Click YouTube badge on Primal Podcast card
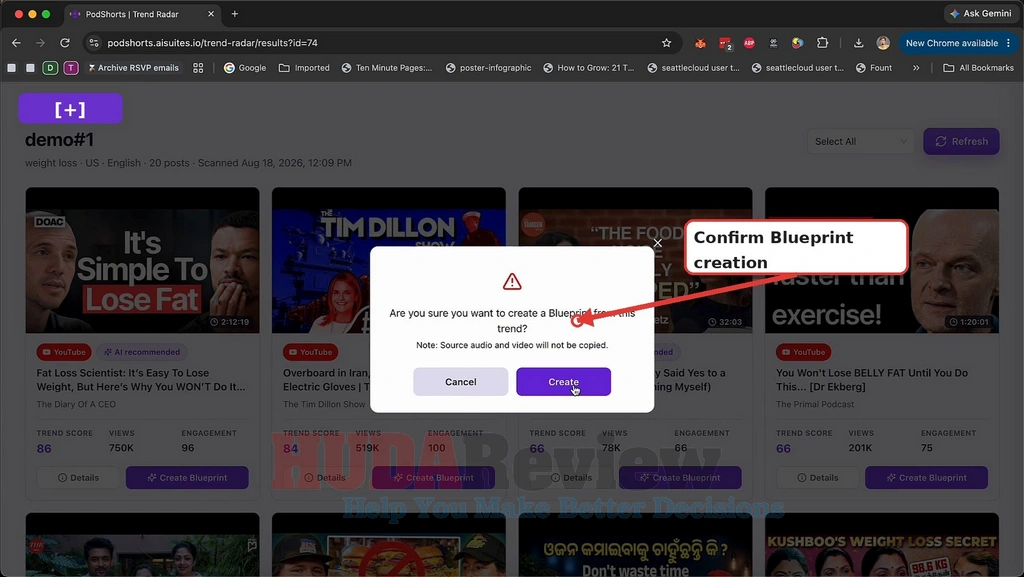Screen dimensions: 1024x577 pyautogui.click(x=803, y=352)
